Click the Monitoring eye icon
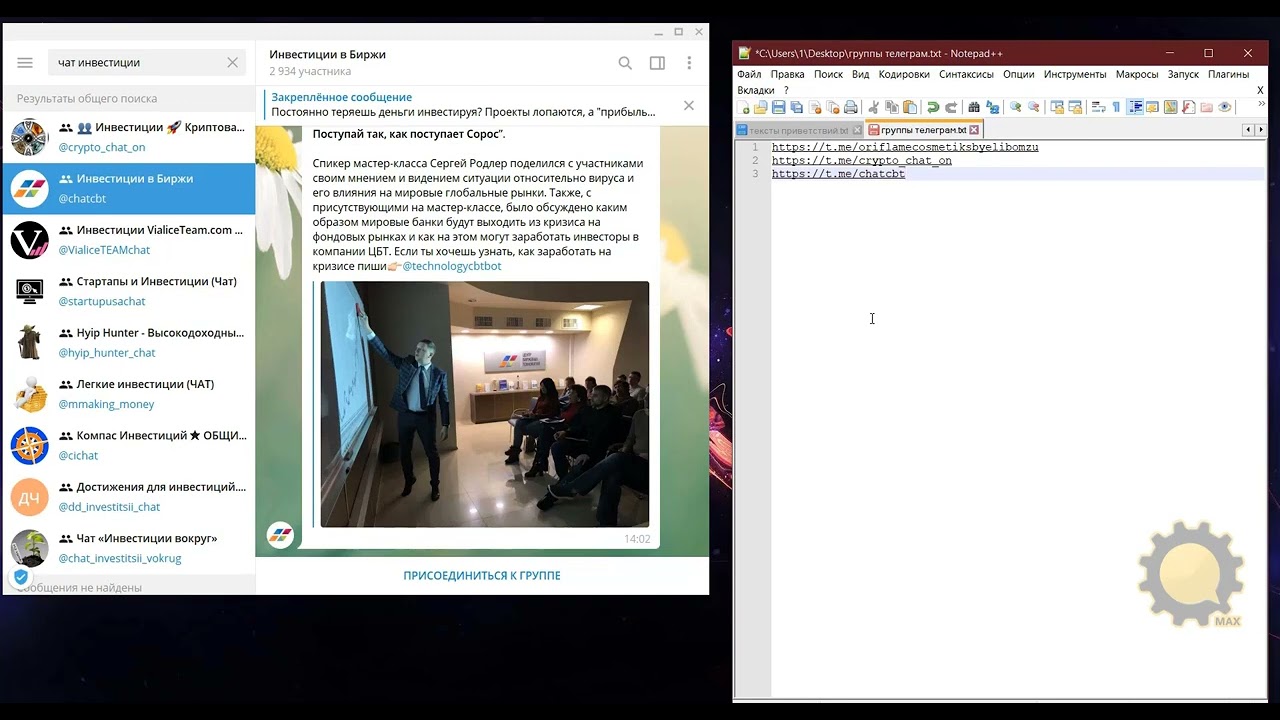This screenshot has height=720, width=1280. point(1224,107)
